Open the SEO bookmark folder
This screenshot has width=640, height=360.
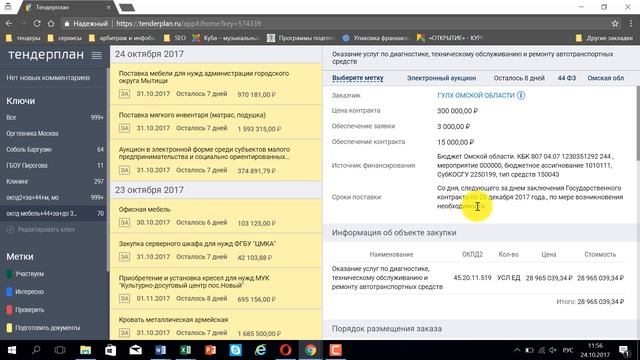175,38
